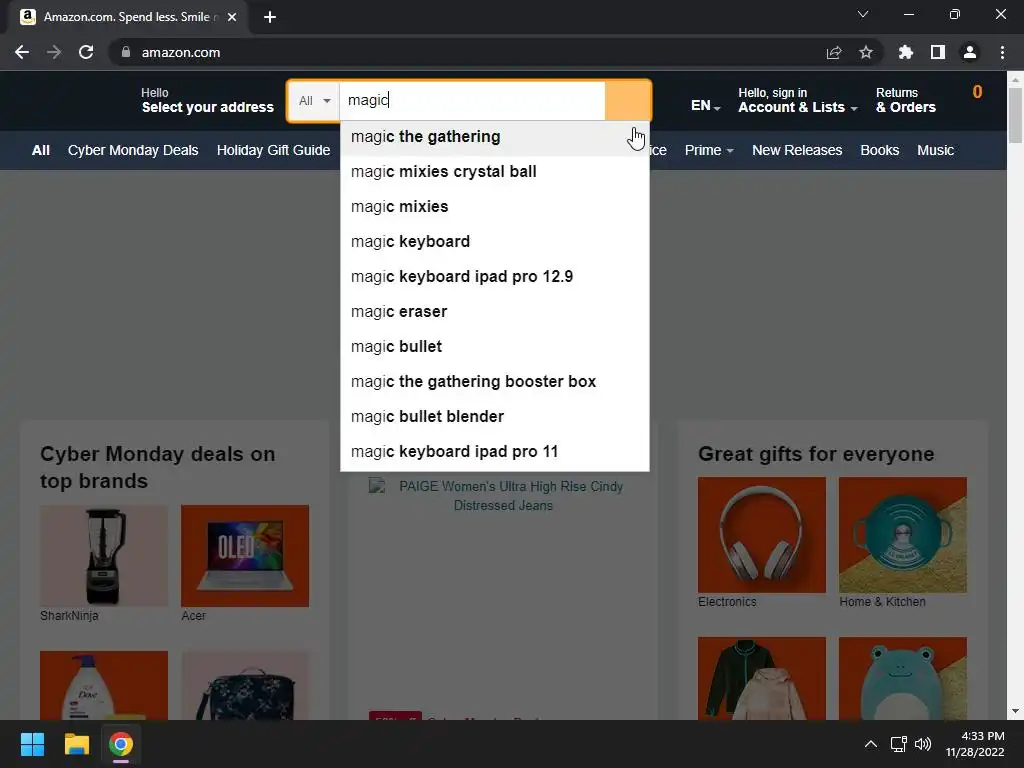Open Account & Lists dropdown
The width and height of the screenshot is (1024, 768).
pyautogui.click(x=797, y=101)
